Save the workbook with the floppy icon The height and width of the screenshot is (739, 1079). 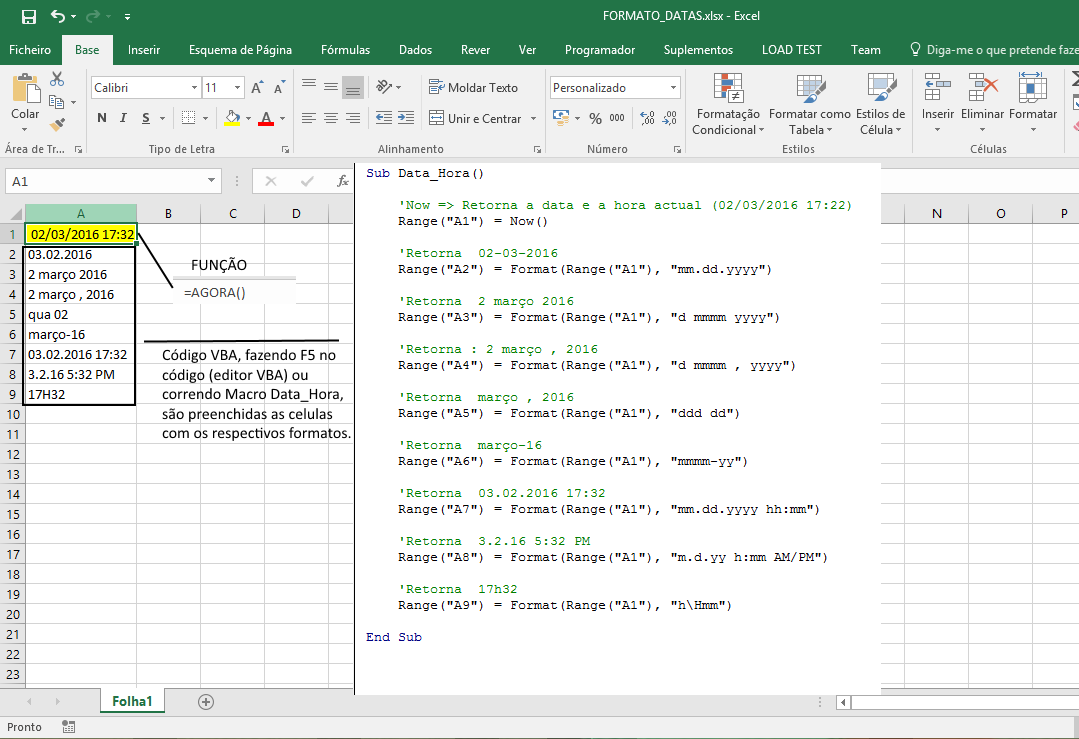click(29, 17)
